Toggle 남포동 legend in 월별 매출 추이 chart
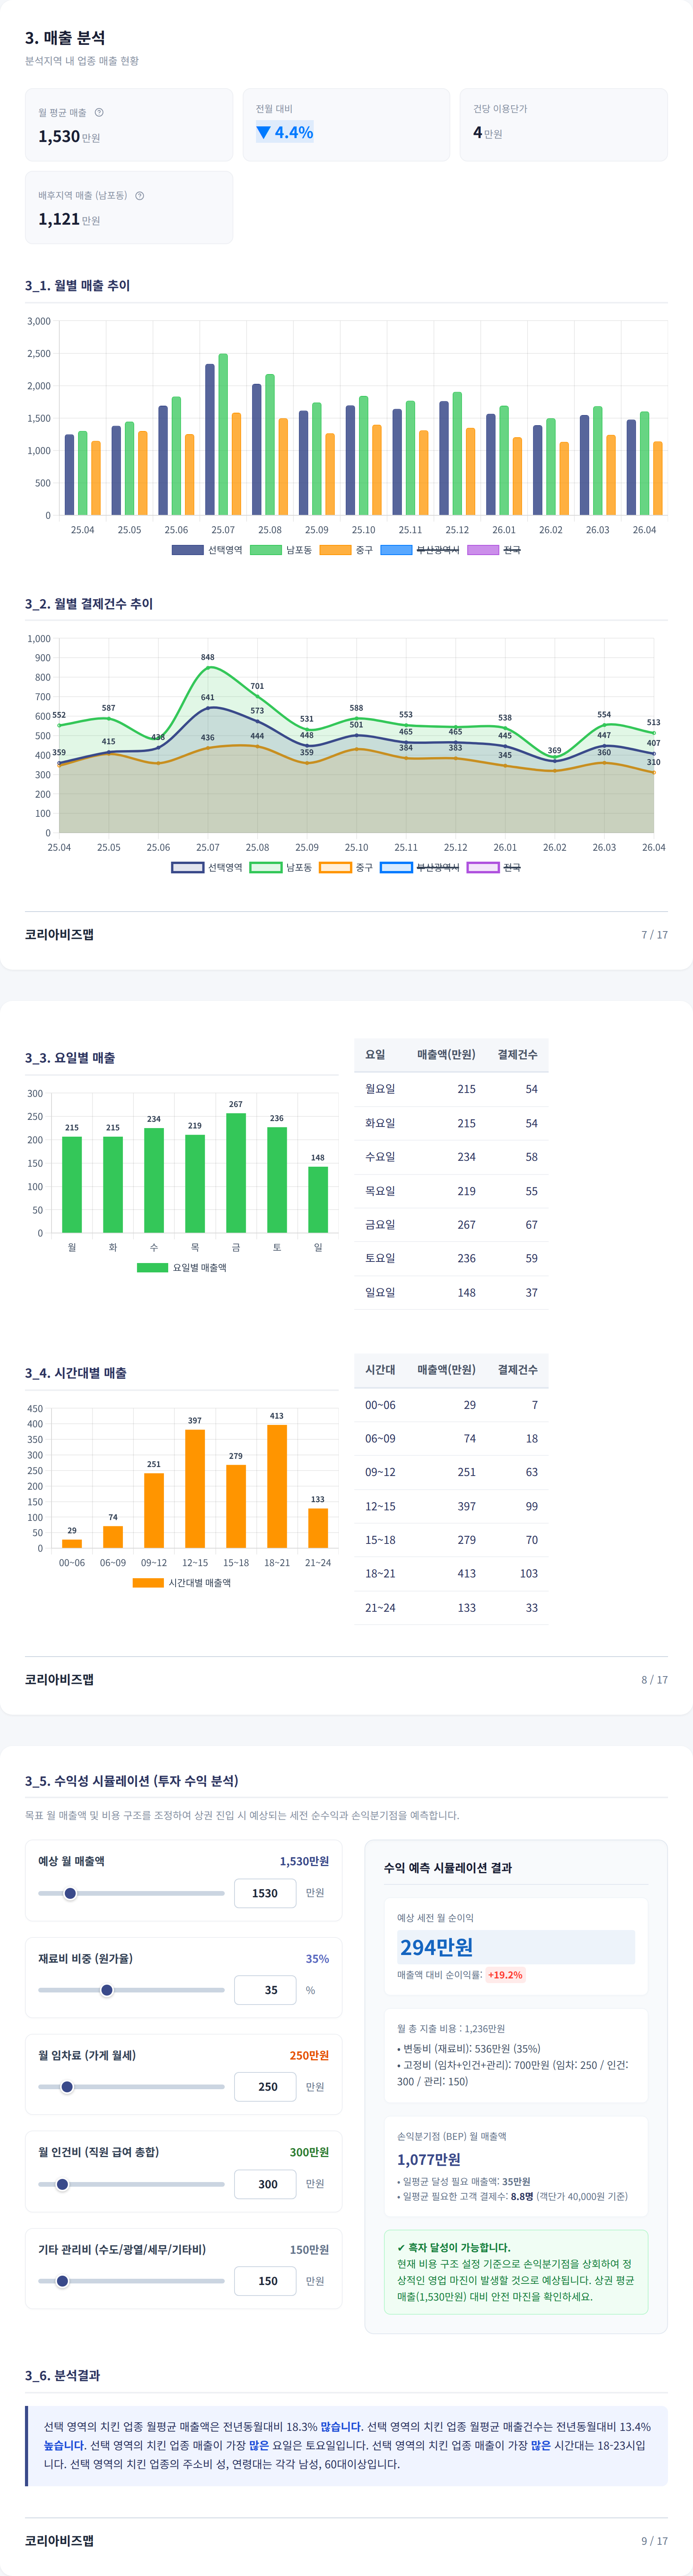Image resolution: width=693 pixels, height=2576 pixels. pyautogui.click(x=281, y=550)
